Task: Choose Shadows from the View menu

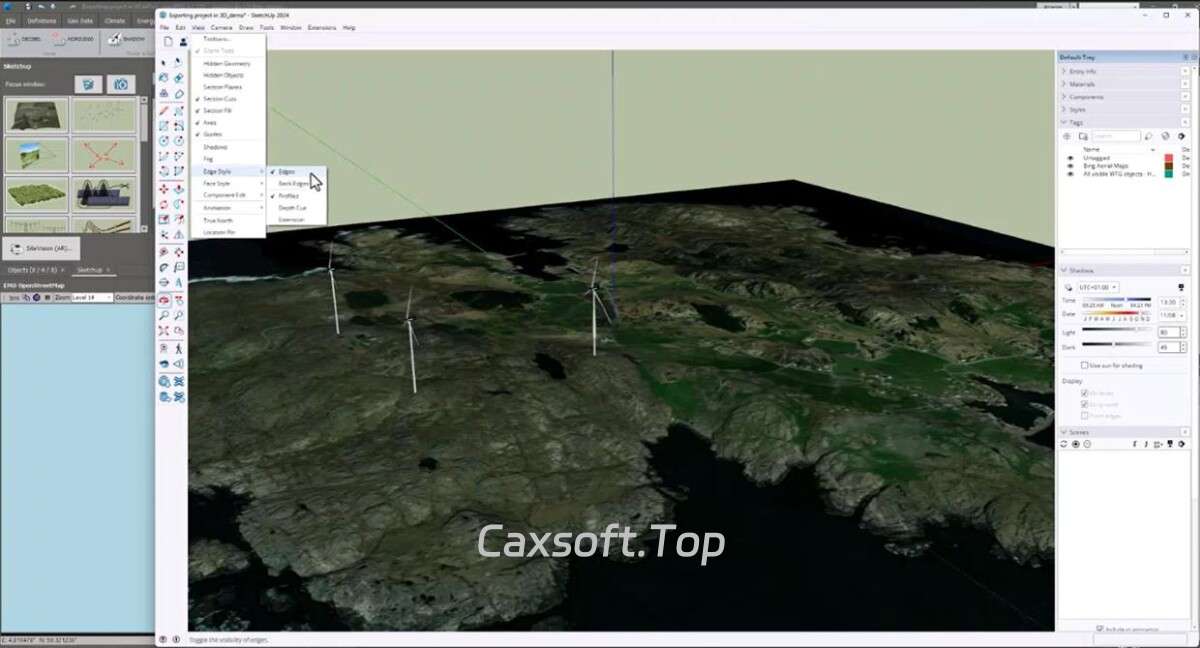Action: click(x=215, y=147)
